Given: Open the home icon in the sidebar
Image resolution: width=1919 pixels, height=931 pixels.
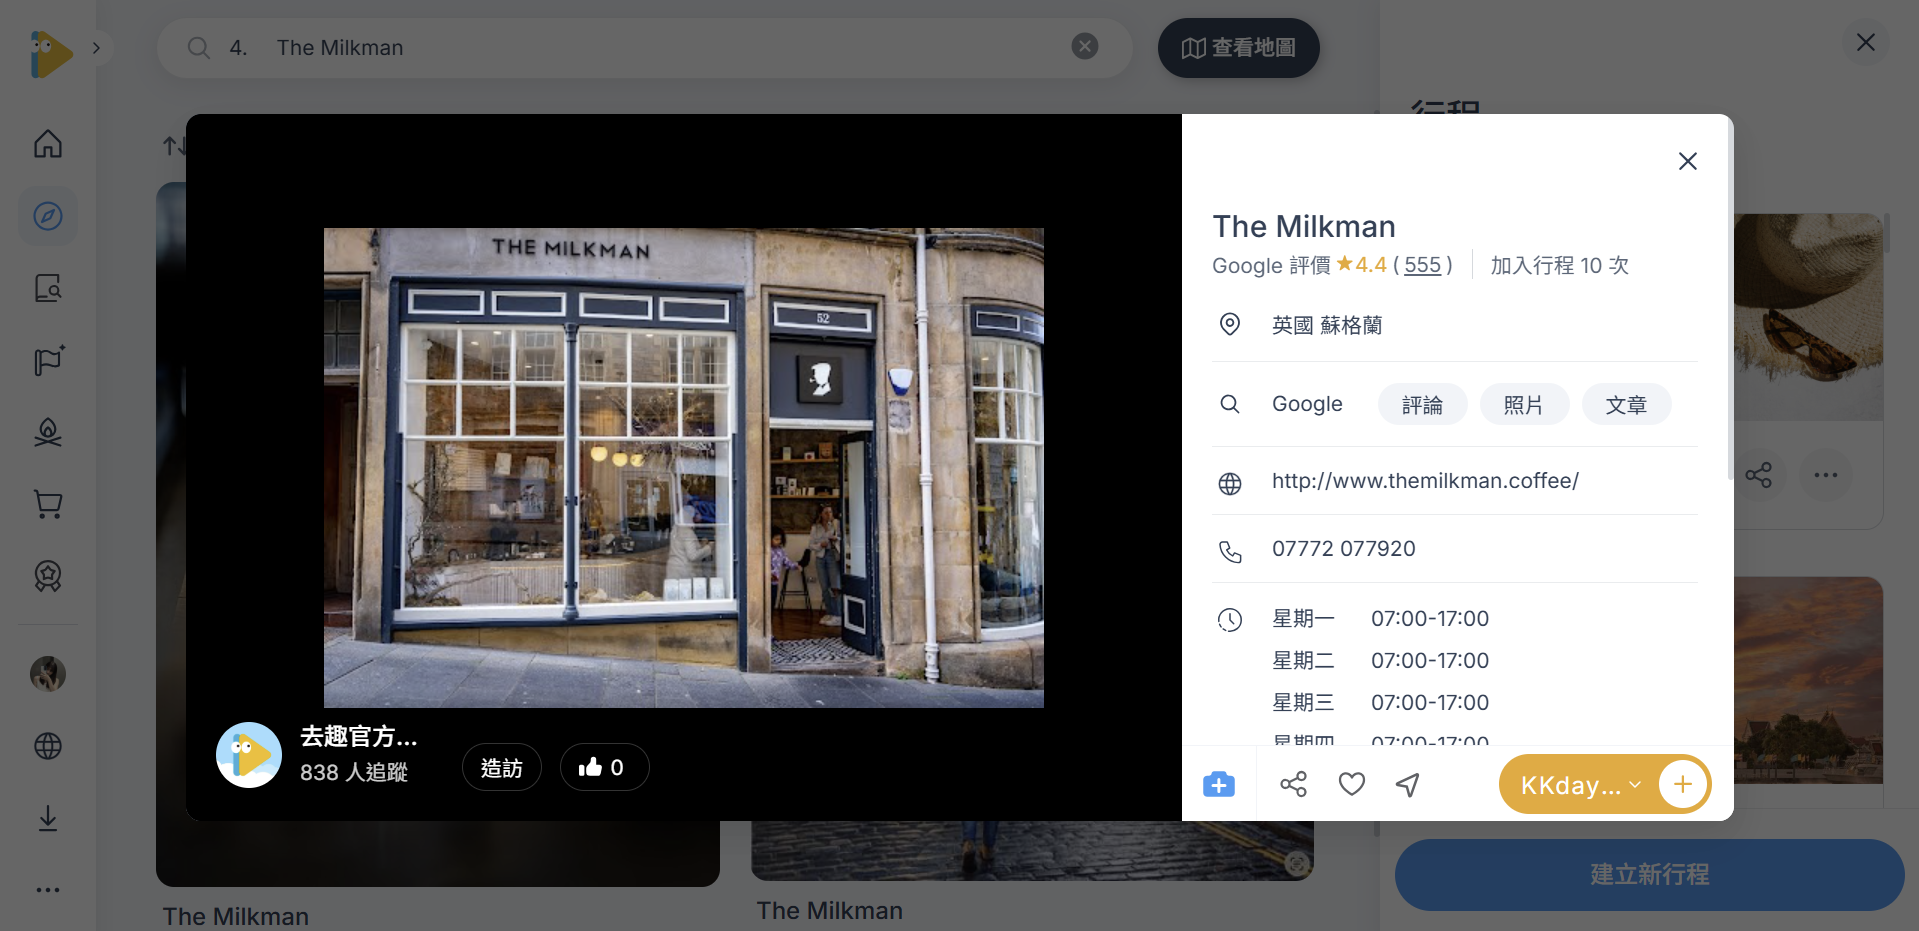Looking at the screenshot, I should click(x=47, y=143).
